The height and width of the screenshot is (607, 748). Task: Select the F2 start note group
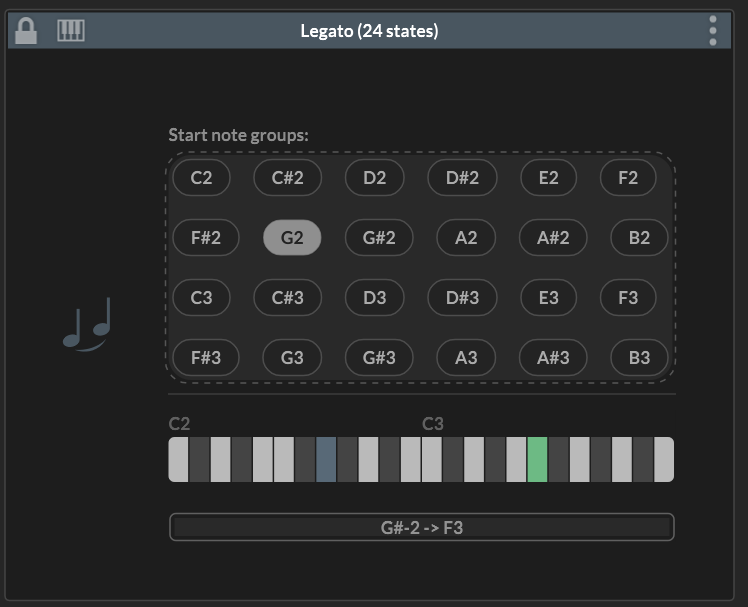point(628,178)
